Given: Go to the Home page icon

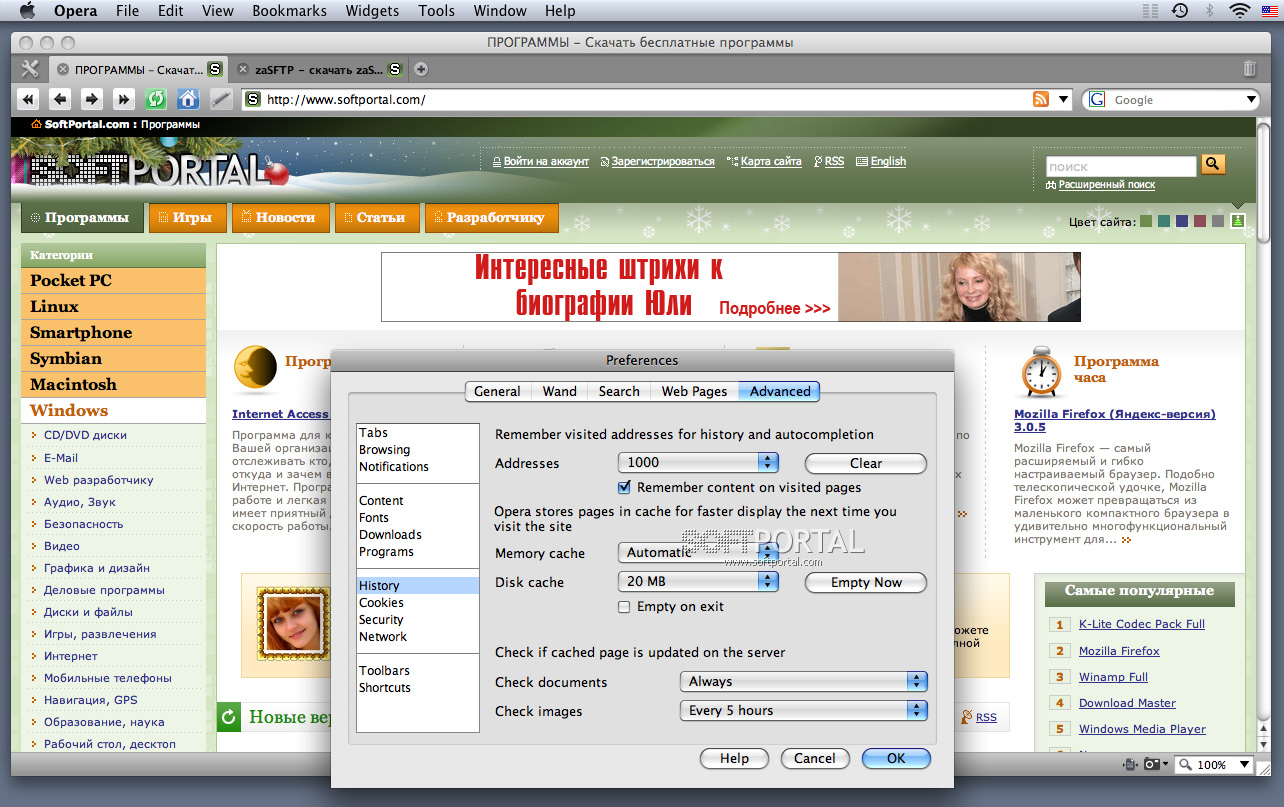Looking at the screenshot, I should pyautogui.click(x=188, y=99).
